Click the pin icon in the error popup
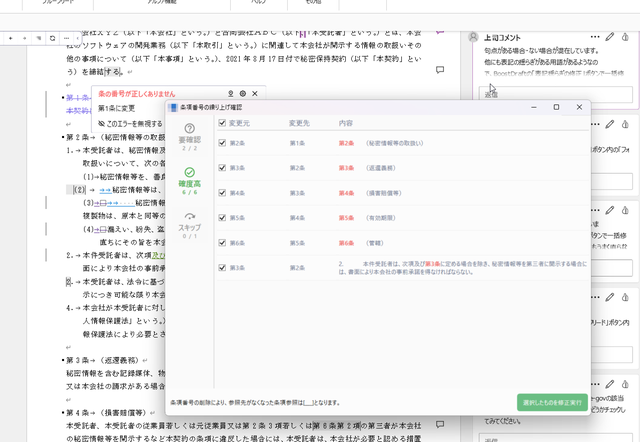The width and height of the screenshot is (640, 442). 229,93
